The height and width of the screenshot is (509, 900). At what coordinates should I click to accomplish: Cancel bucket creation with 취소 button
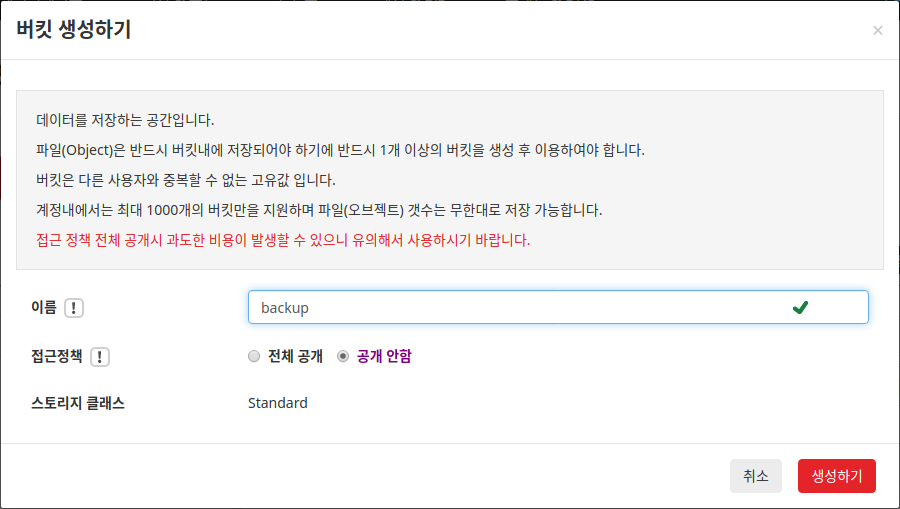pyautogui.click(x=755, y=476)
